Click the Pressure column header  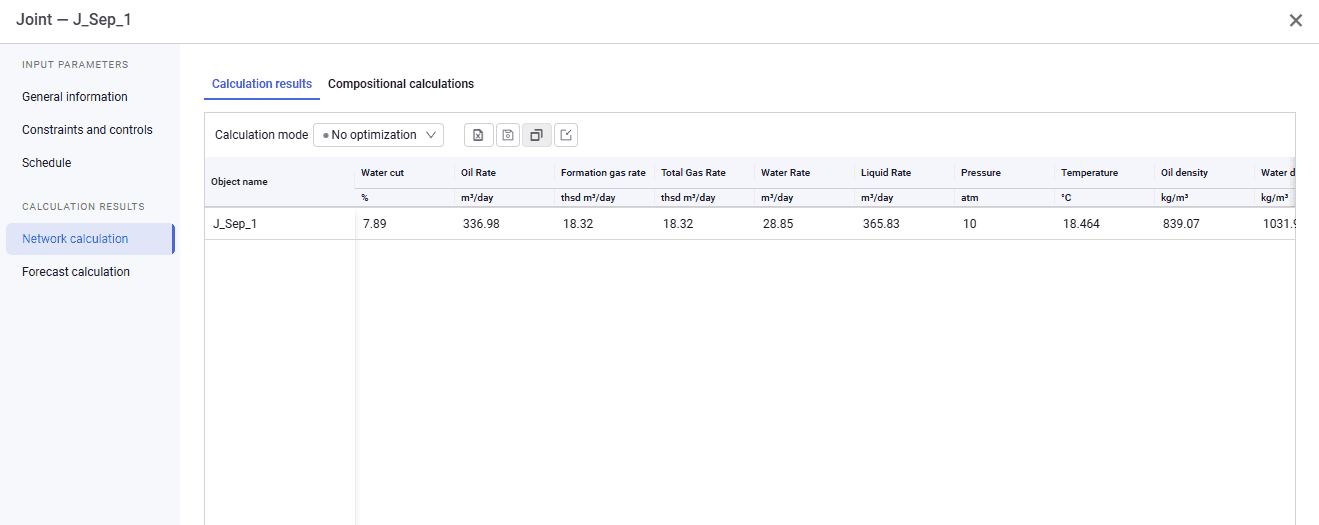(x=1005, y=173)
